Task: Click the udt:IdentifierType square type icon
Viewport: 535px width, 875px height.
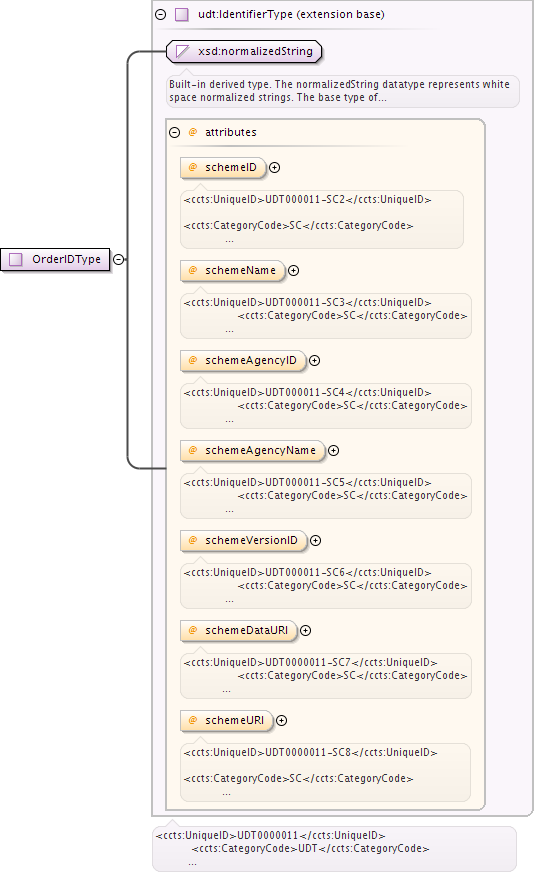Action: click(x=182, y=15)
